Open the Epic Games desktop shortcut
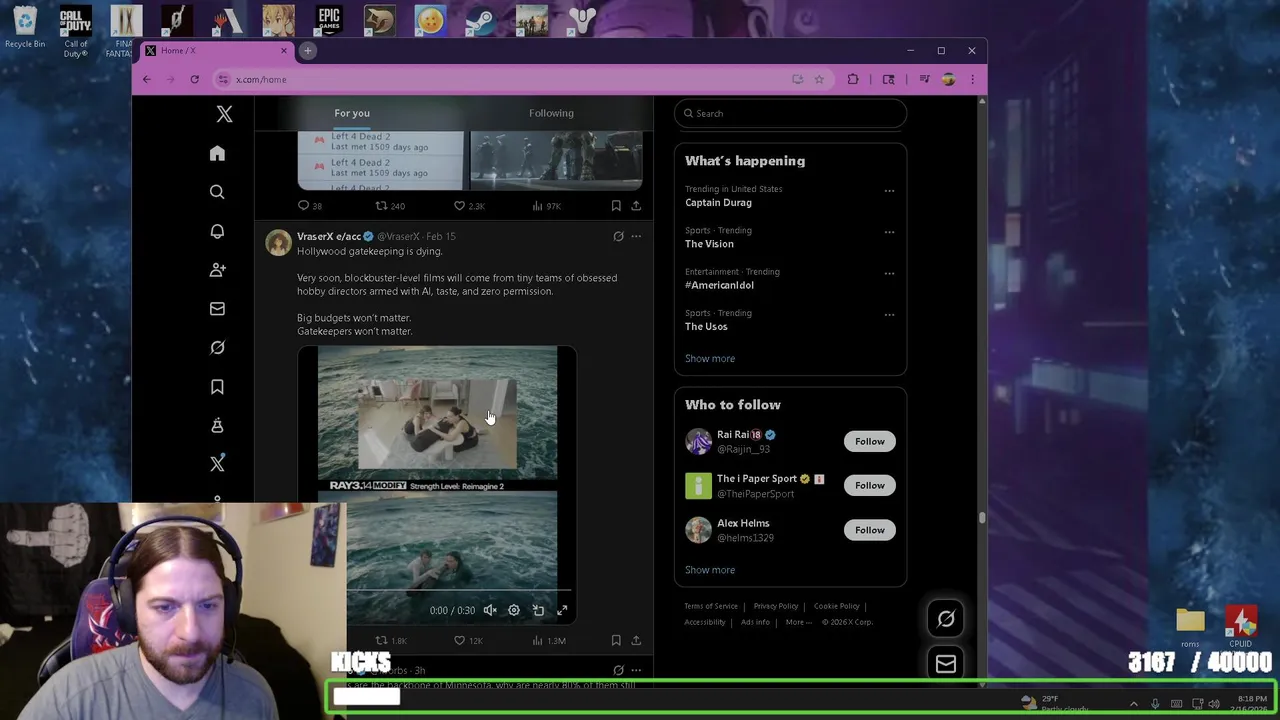Image resolution: width=1280 pixels, height=720 pixels. point(329,21)
